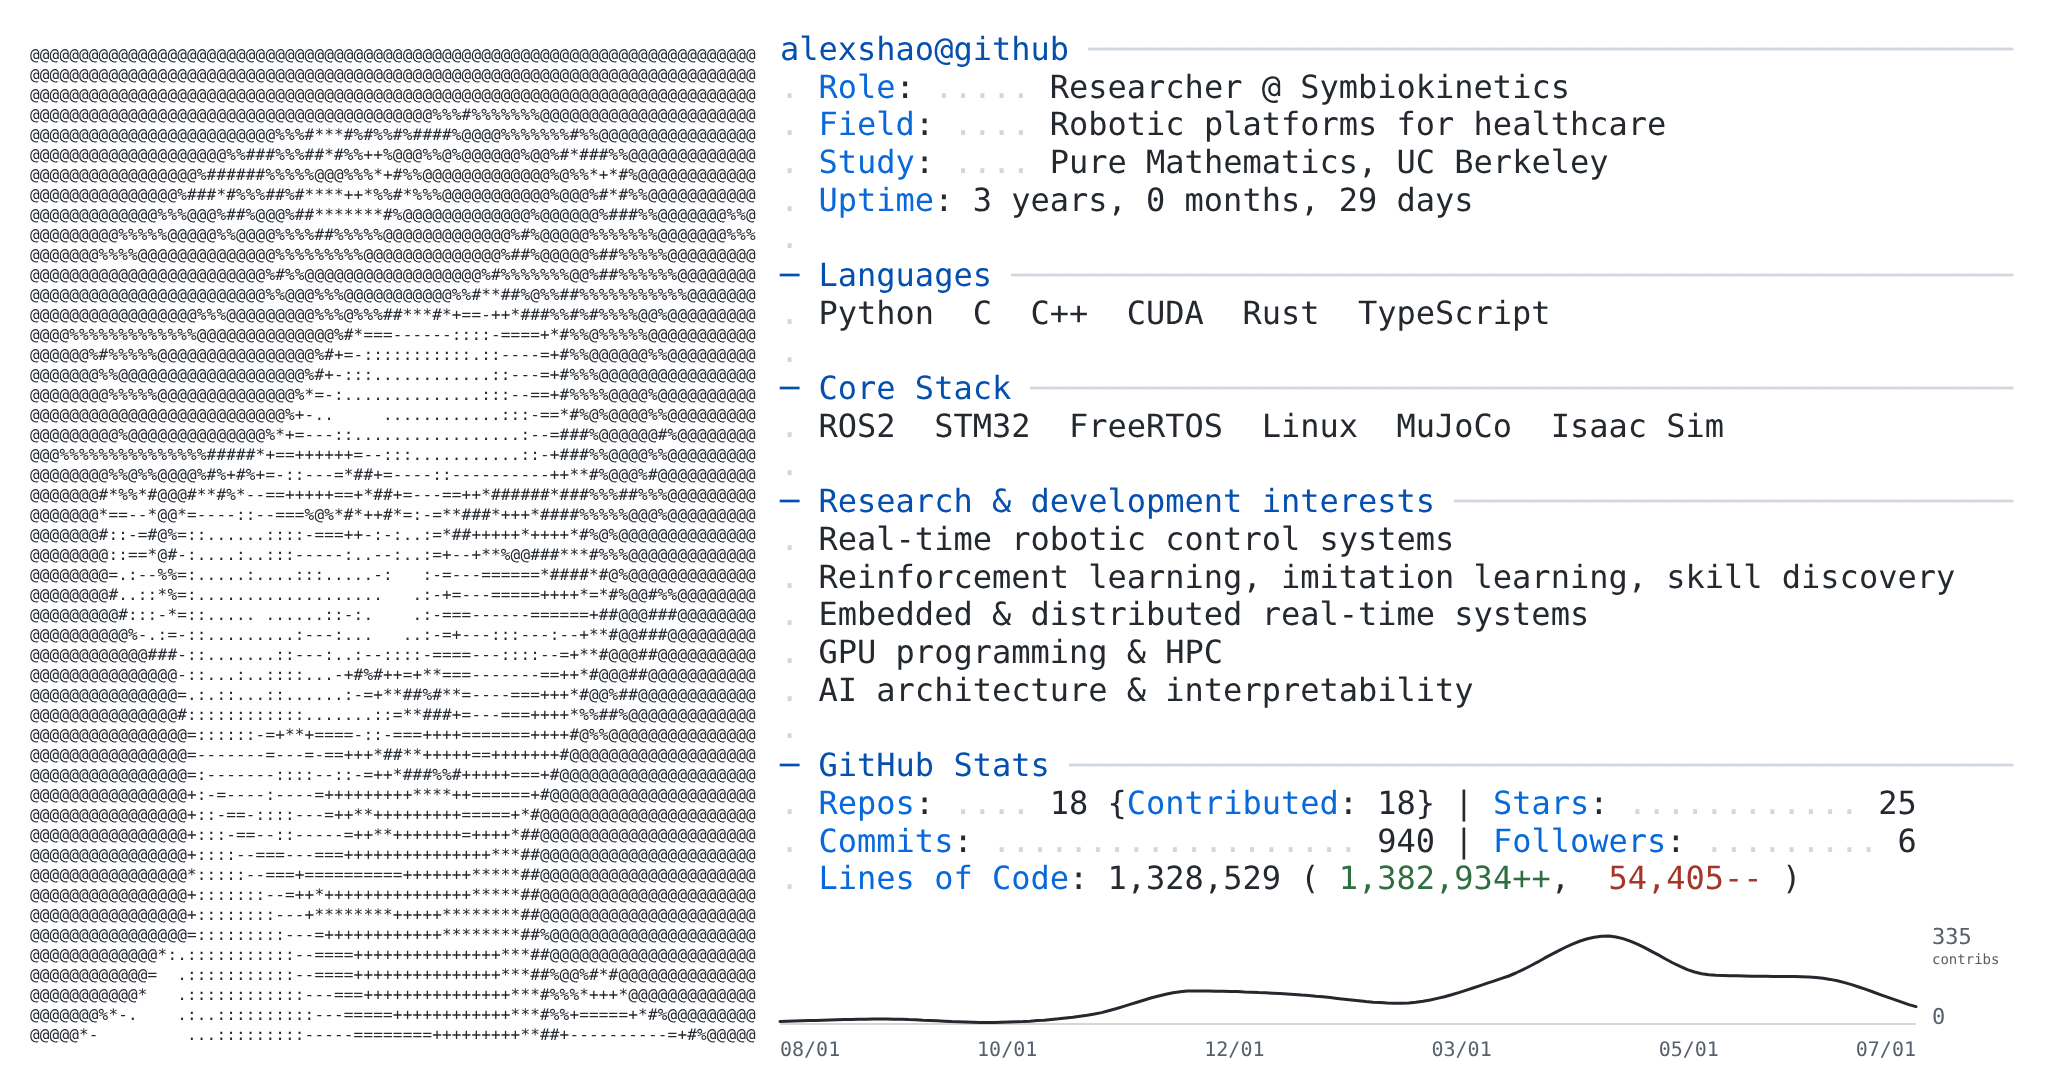2050x1080 pixels.
Task: Select ROS2 in Core Stack
Action: coord(857,426)
